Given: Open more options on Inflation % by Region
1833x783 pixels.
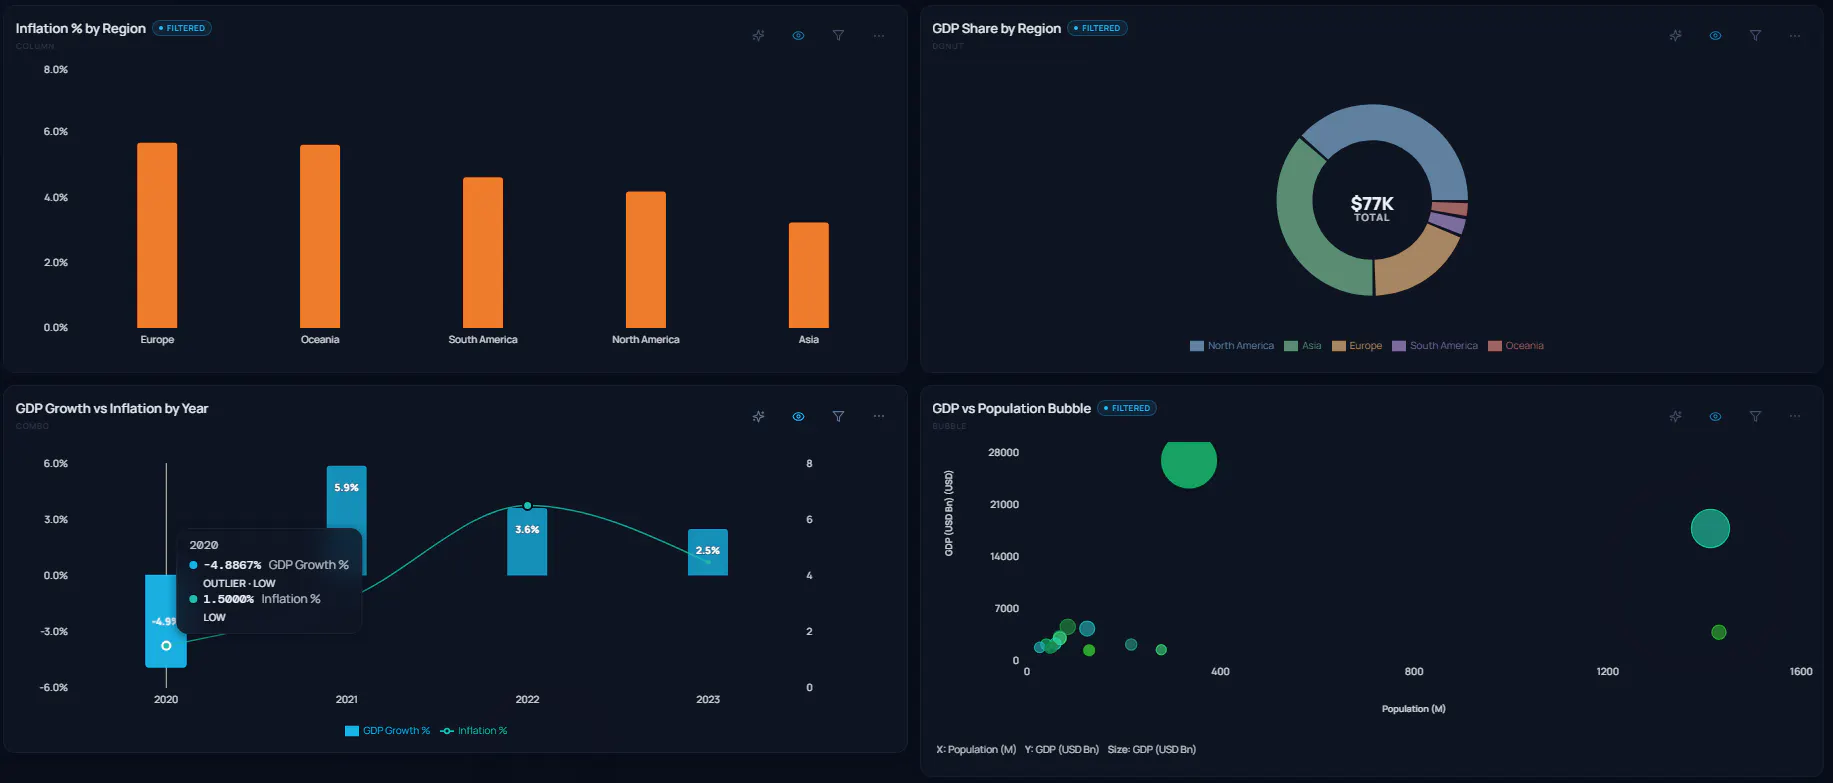Looking at the screenshot, I should coord(878,35).
